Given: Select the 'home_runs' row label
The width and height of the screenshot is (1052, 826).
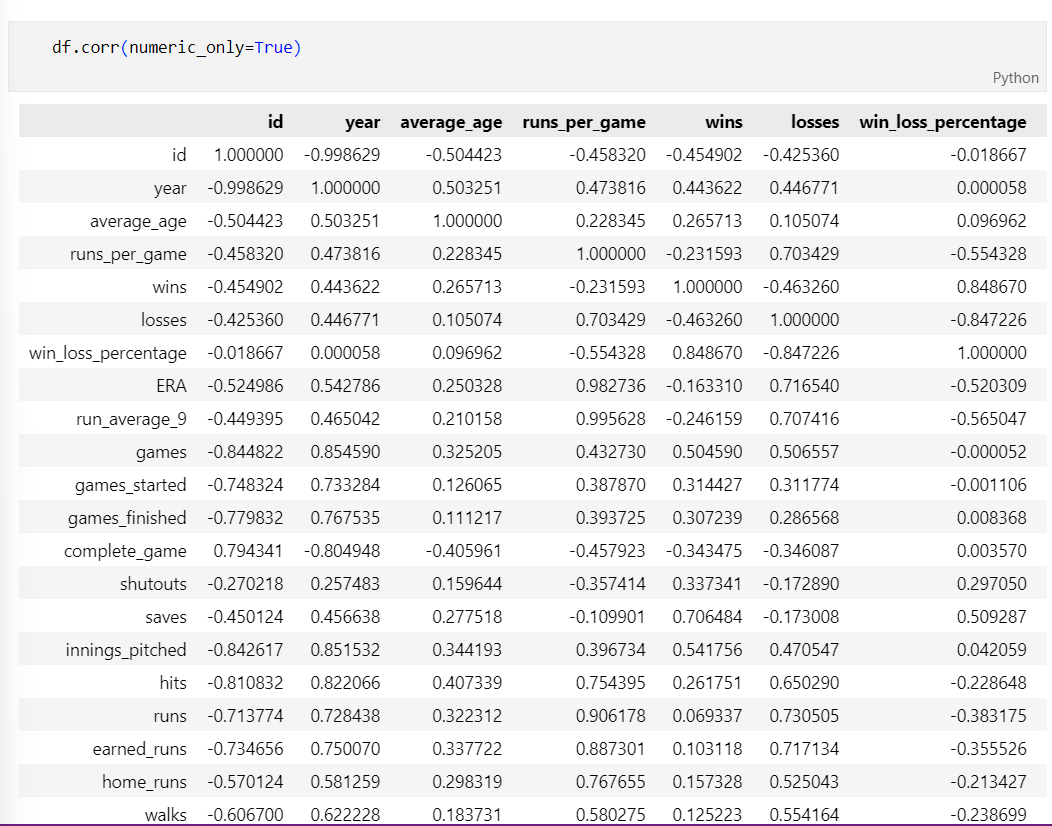Looking at the screenshot, I should (144, 782).
